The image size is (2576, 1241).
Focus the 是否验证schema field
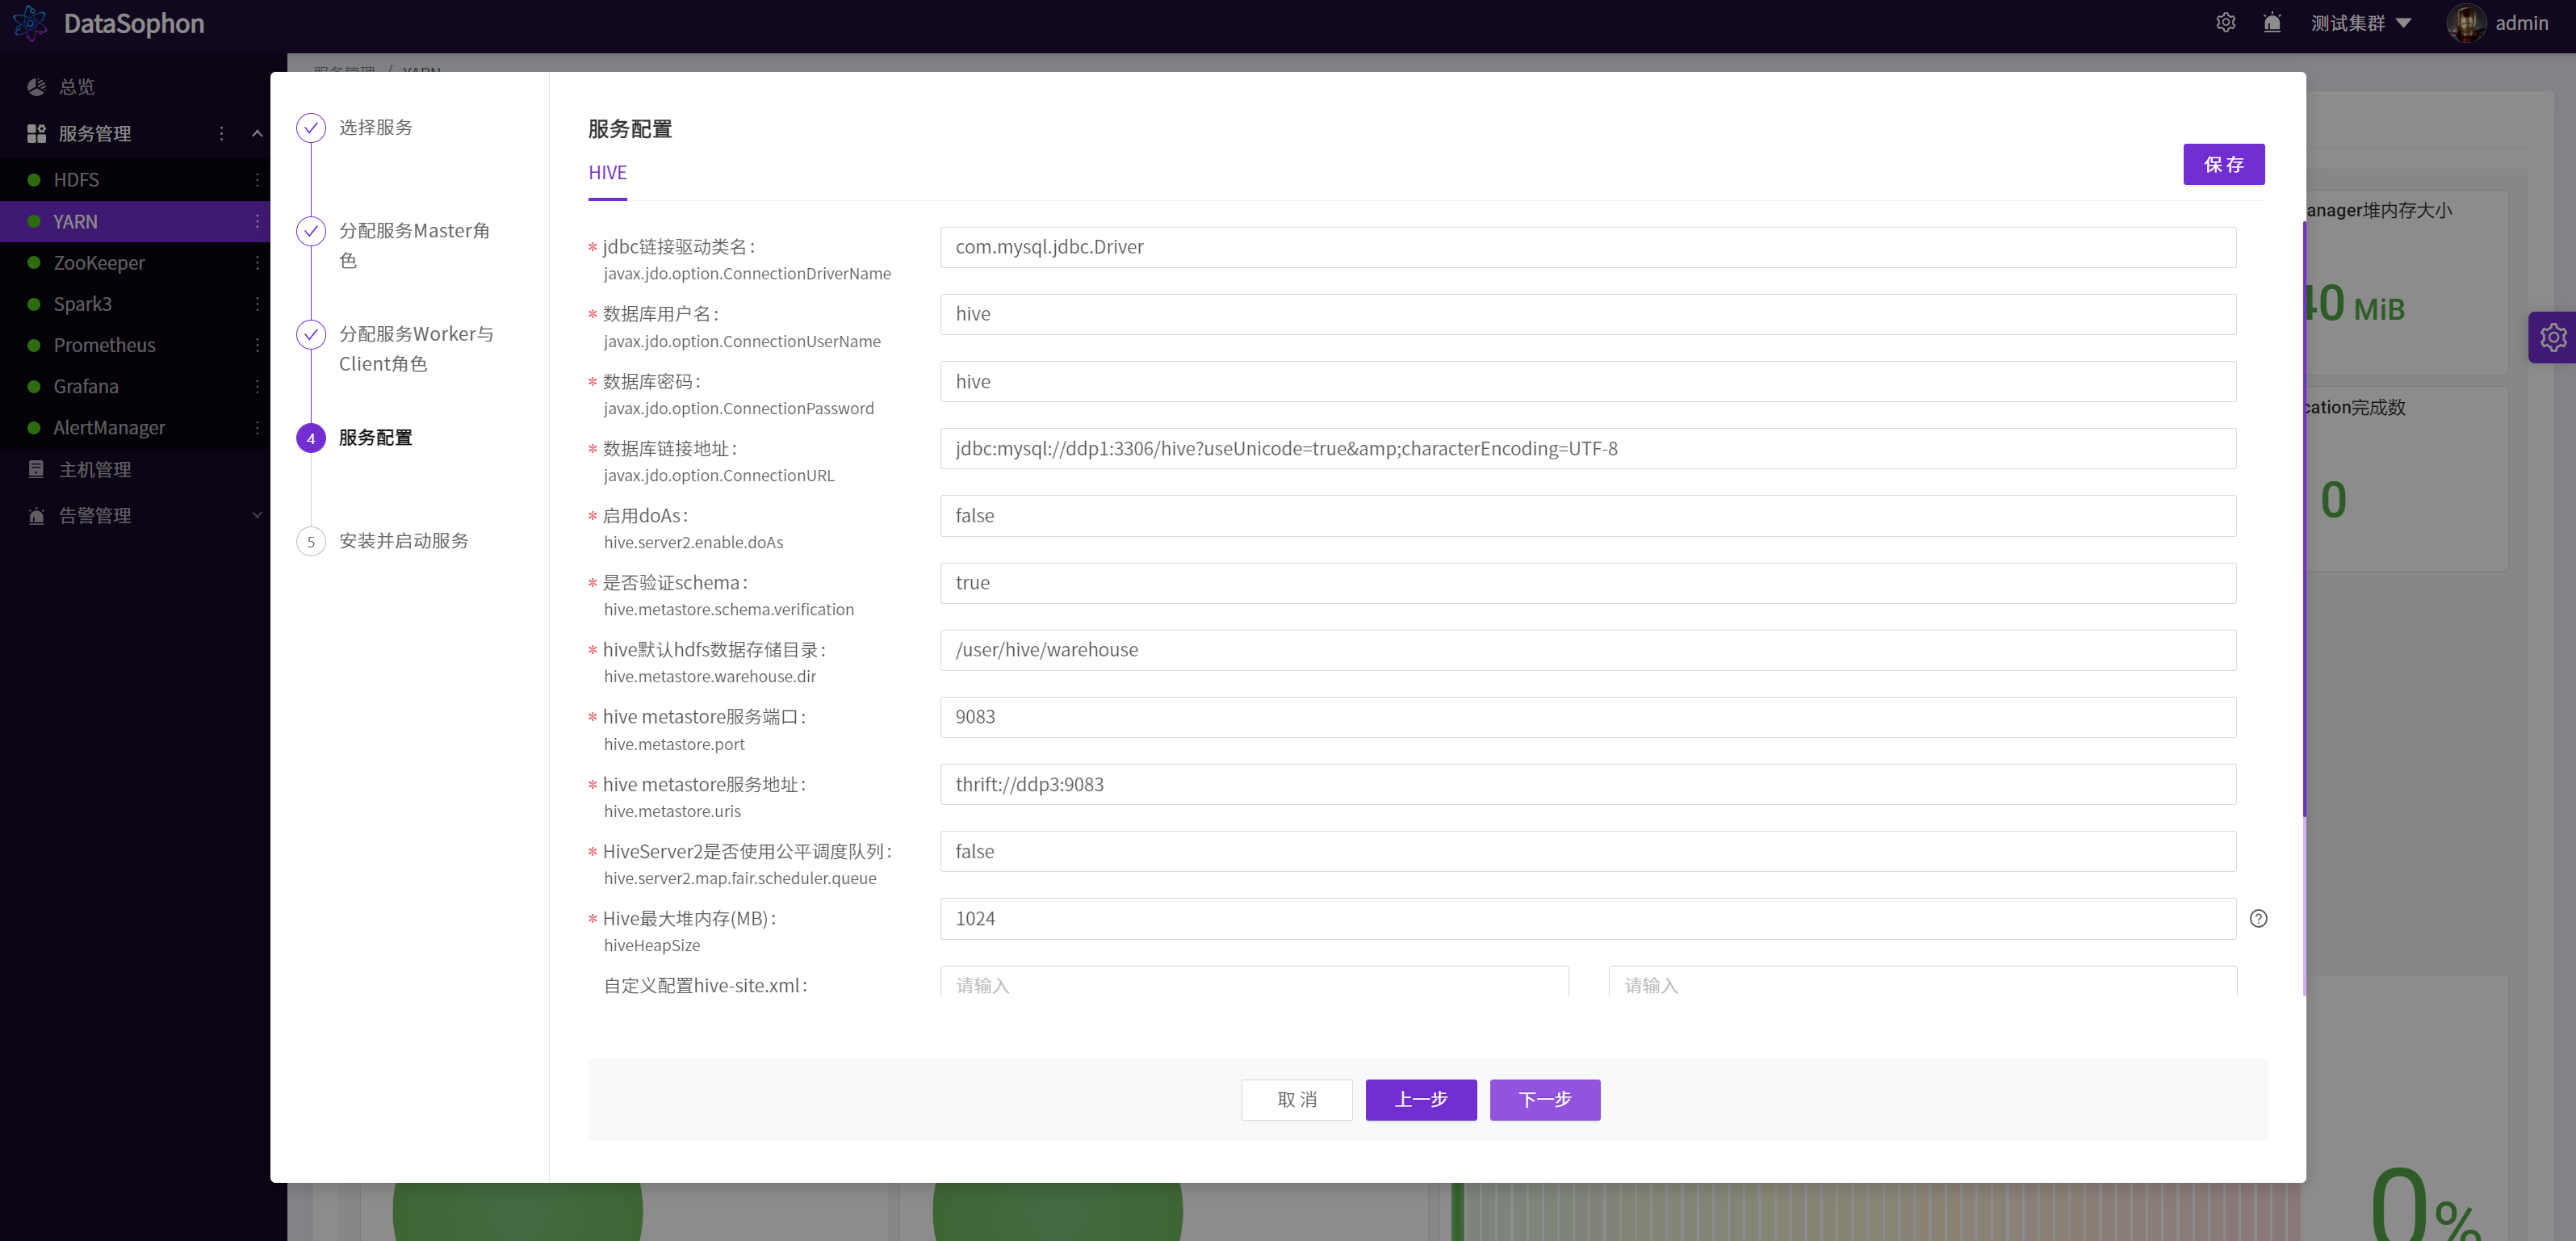pos(1587,583)
